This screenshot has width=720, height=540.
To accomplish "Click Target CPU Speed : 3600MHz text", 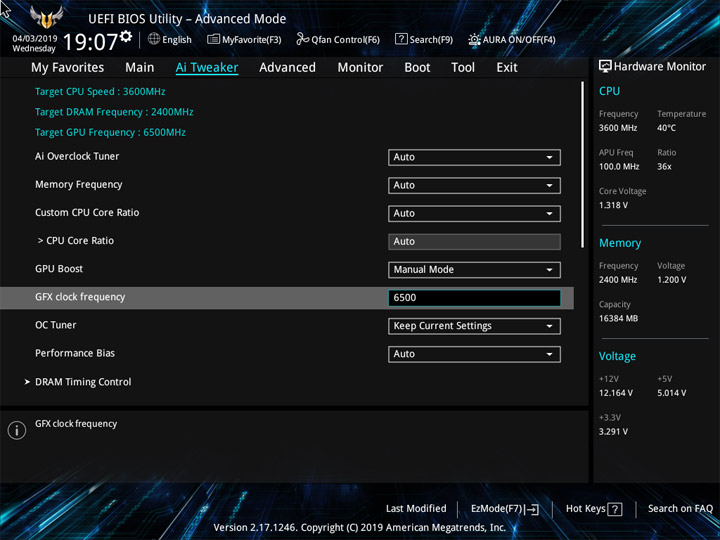I will click(x=100, y=91).
